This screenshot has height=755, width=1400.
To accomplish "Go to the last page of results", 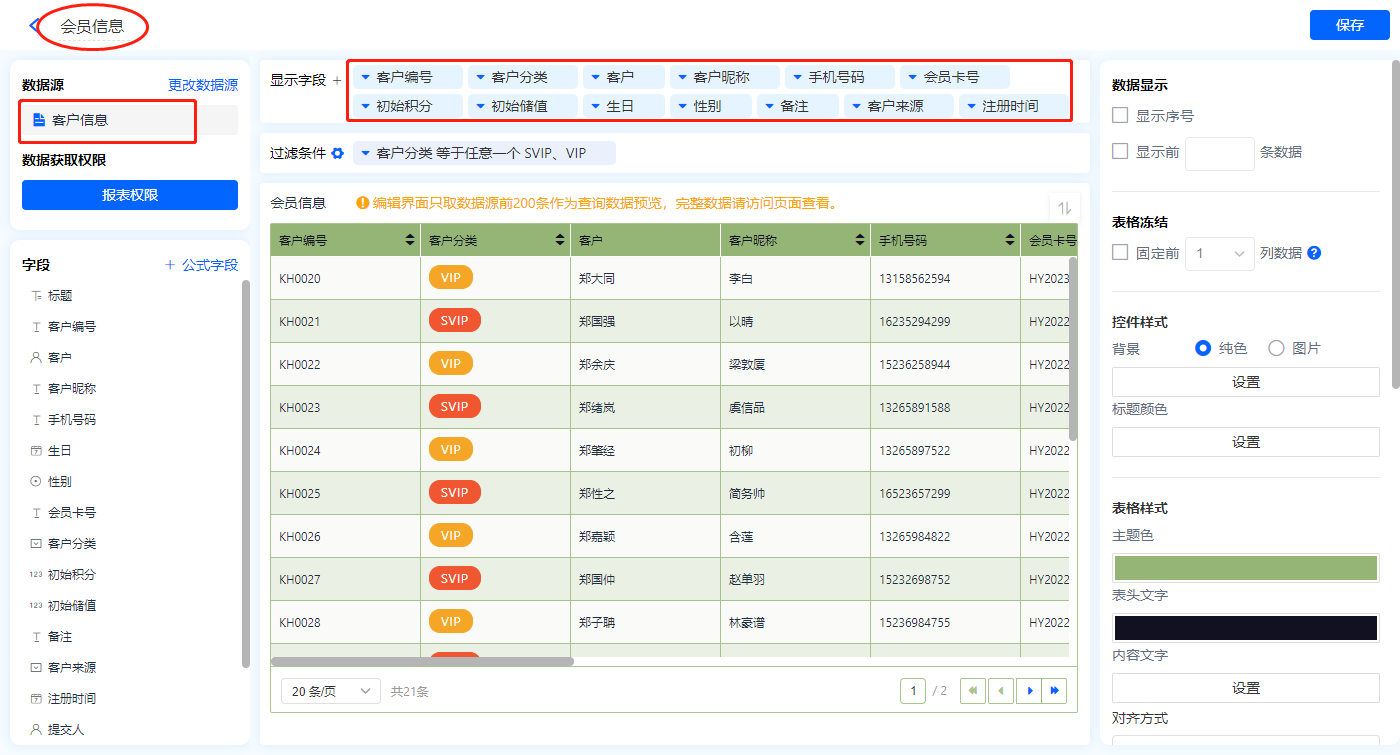I will [x=1054, y=690].
